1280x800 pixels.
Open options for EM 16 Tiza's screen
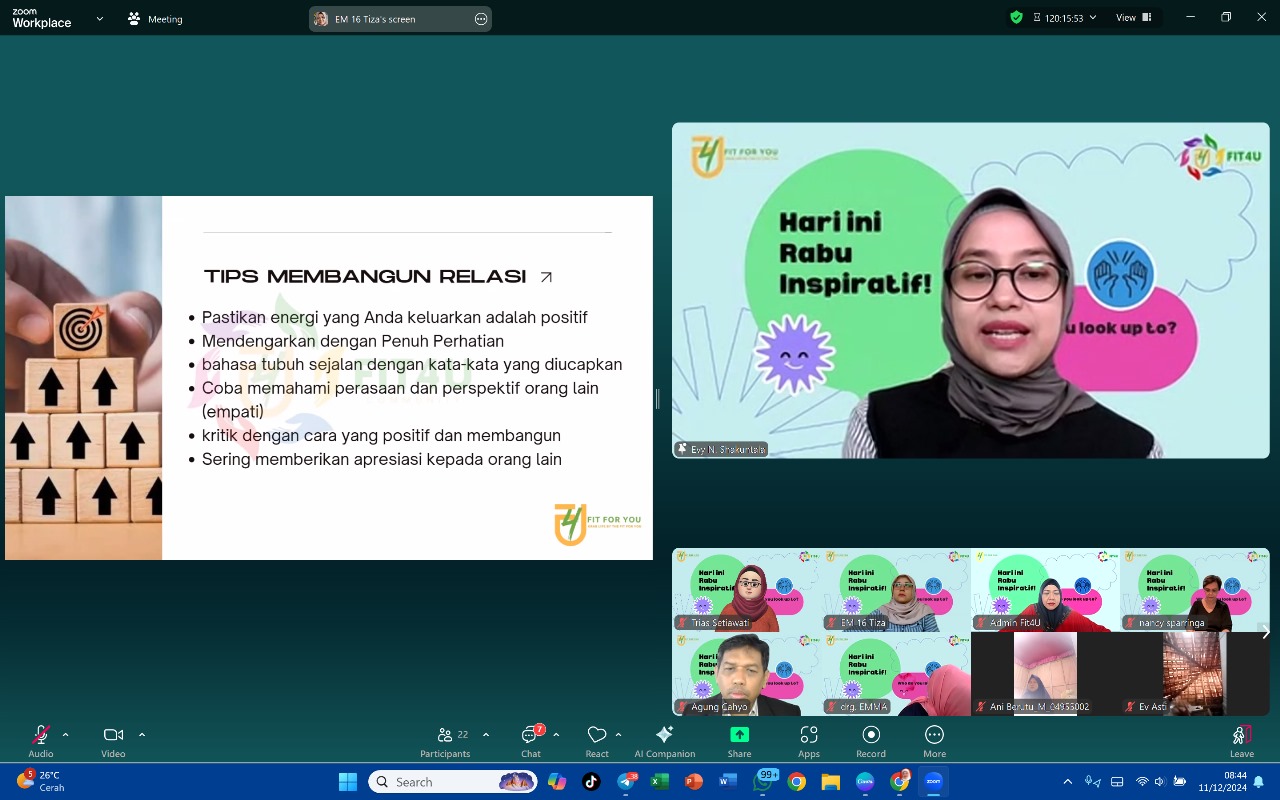481,19
